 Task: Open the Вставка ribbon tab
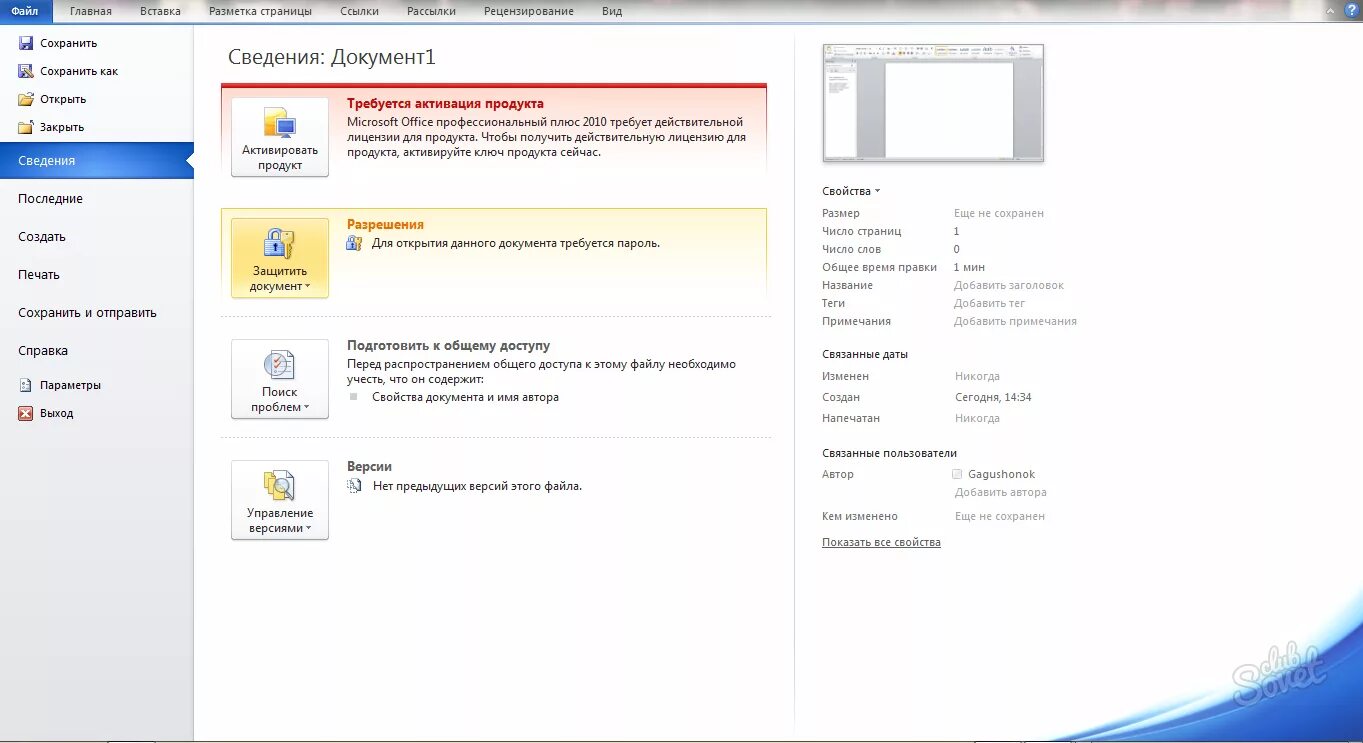pos(159,11)
